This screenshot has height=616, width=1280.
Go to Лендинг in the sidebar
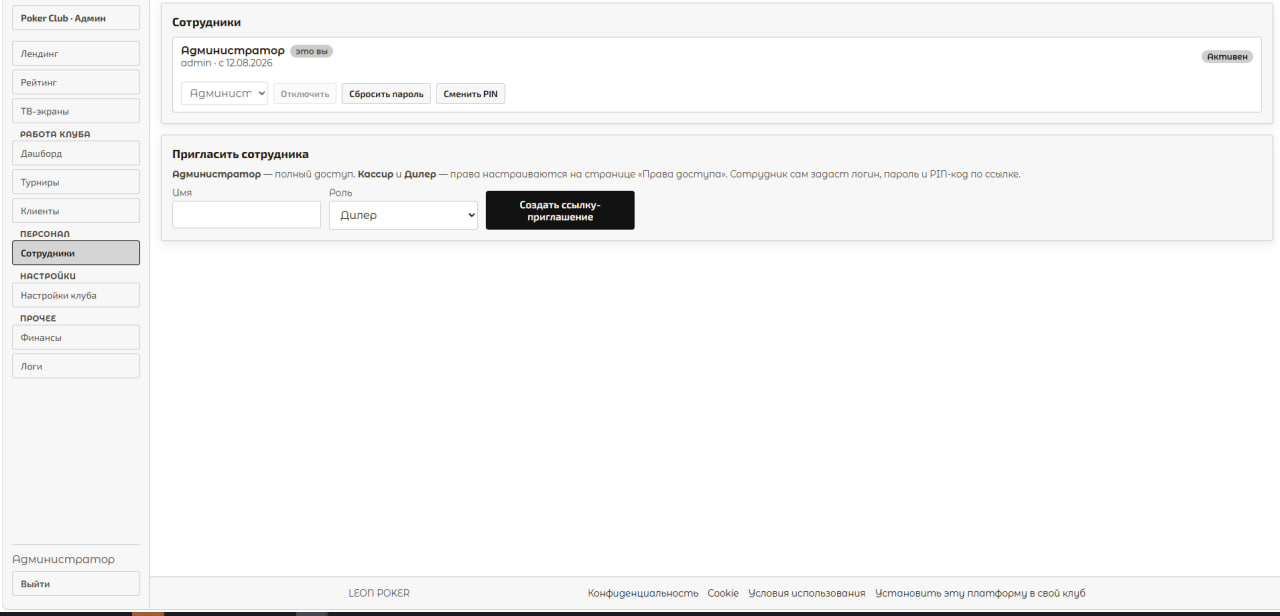pyautogui.click(x=76, y=53)
